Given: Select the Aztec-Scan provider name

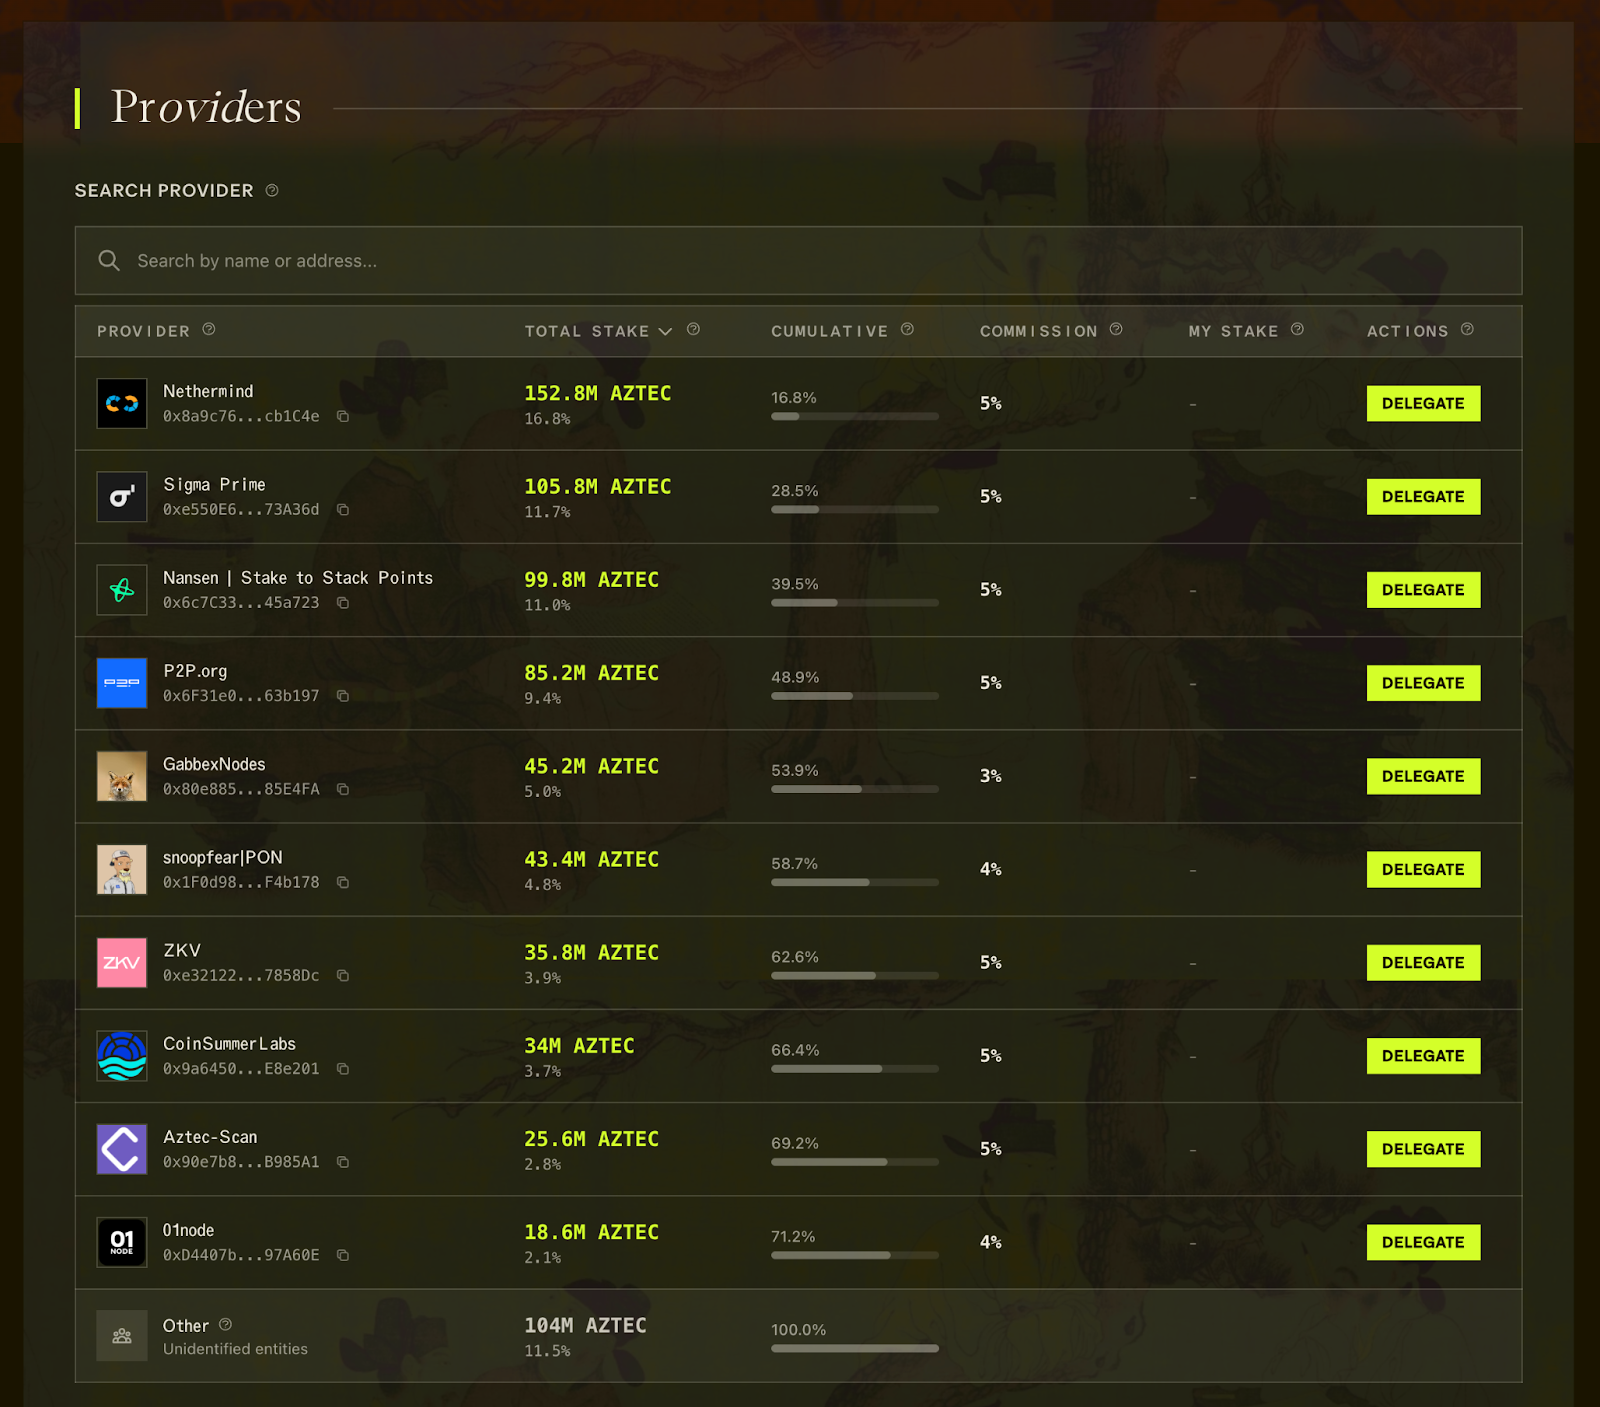Looking at the screenshot, I should [210, 1137].
